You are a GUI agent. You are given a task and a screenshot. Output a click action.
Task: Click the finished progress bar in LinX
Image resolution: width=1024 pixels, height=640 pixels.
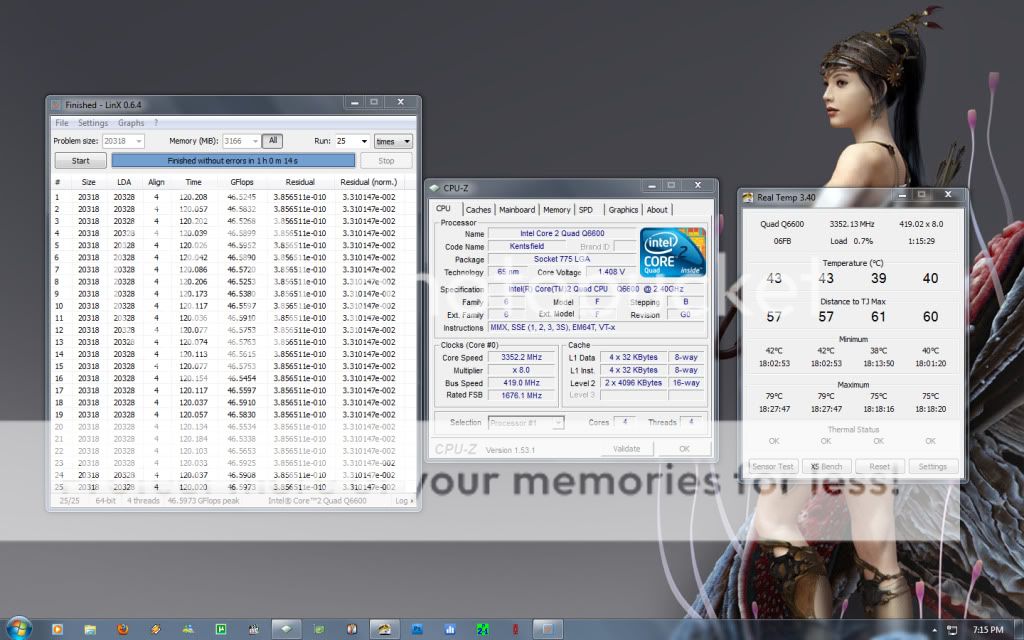[x=233, y=160]
